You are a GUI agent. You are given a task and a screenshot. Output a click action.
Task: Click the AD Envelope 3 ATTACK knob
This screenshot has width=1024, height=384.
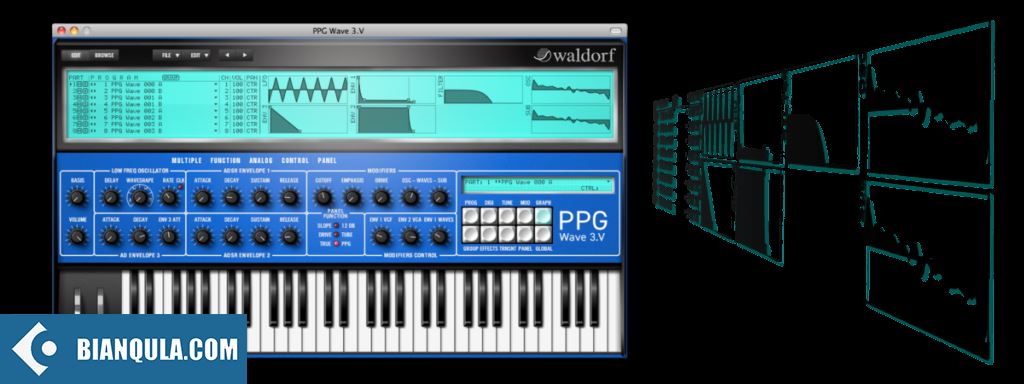pos(111,236)
